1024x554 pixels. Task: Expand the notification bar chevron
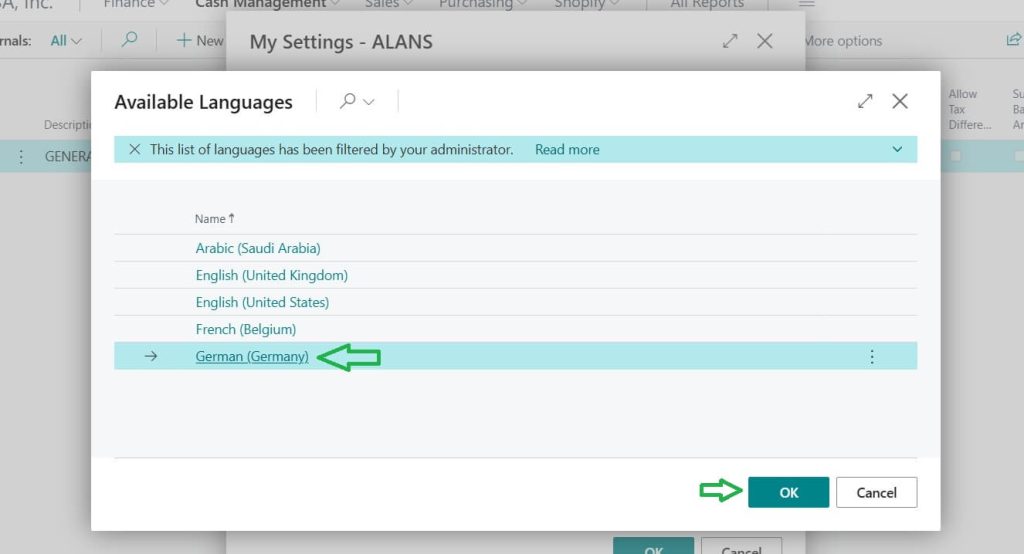click(896, 149)
